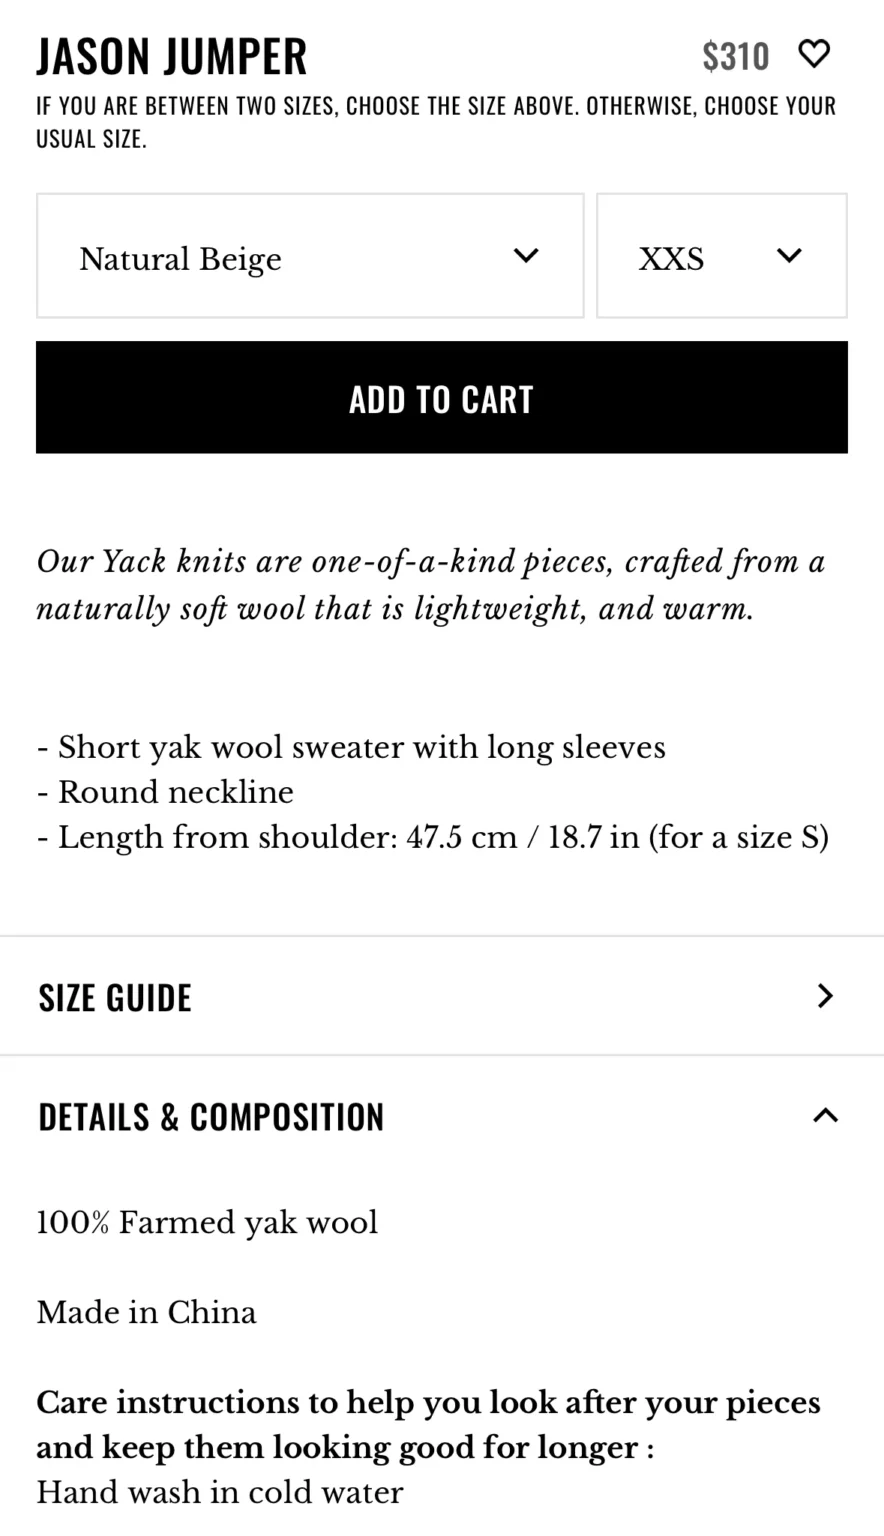This screenshot has width=884, height=1536.
Task: Expand the SIZE GUIDE section
Action: pyautogui.click(x=442, y=996)
